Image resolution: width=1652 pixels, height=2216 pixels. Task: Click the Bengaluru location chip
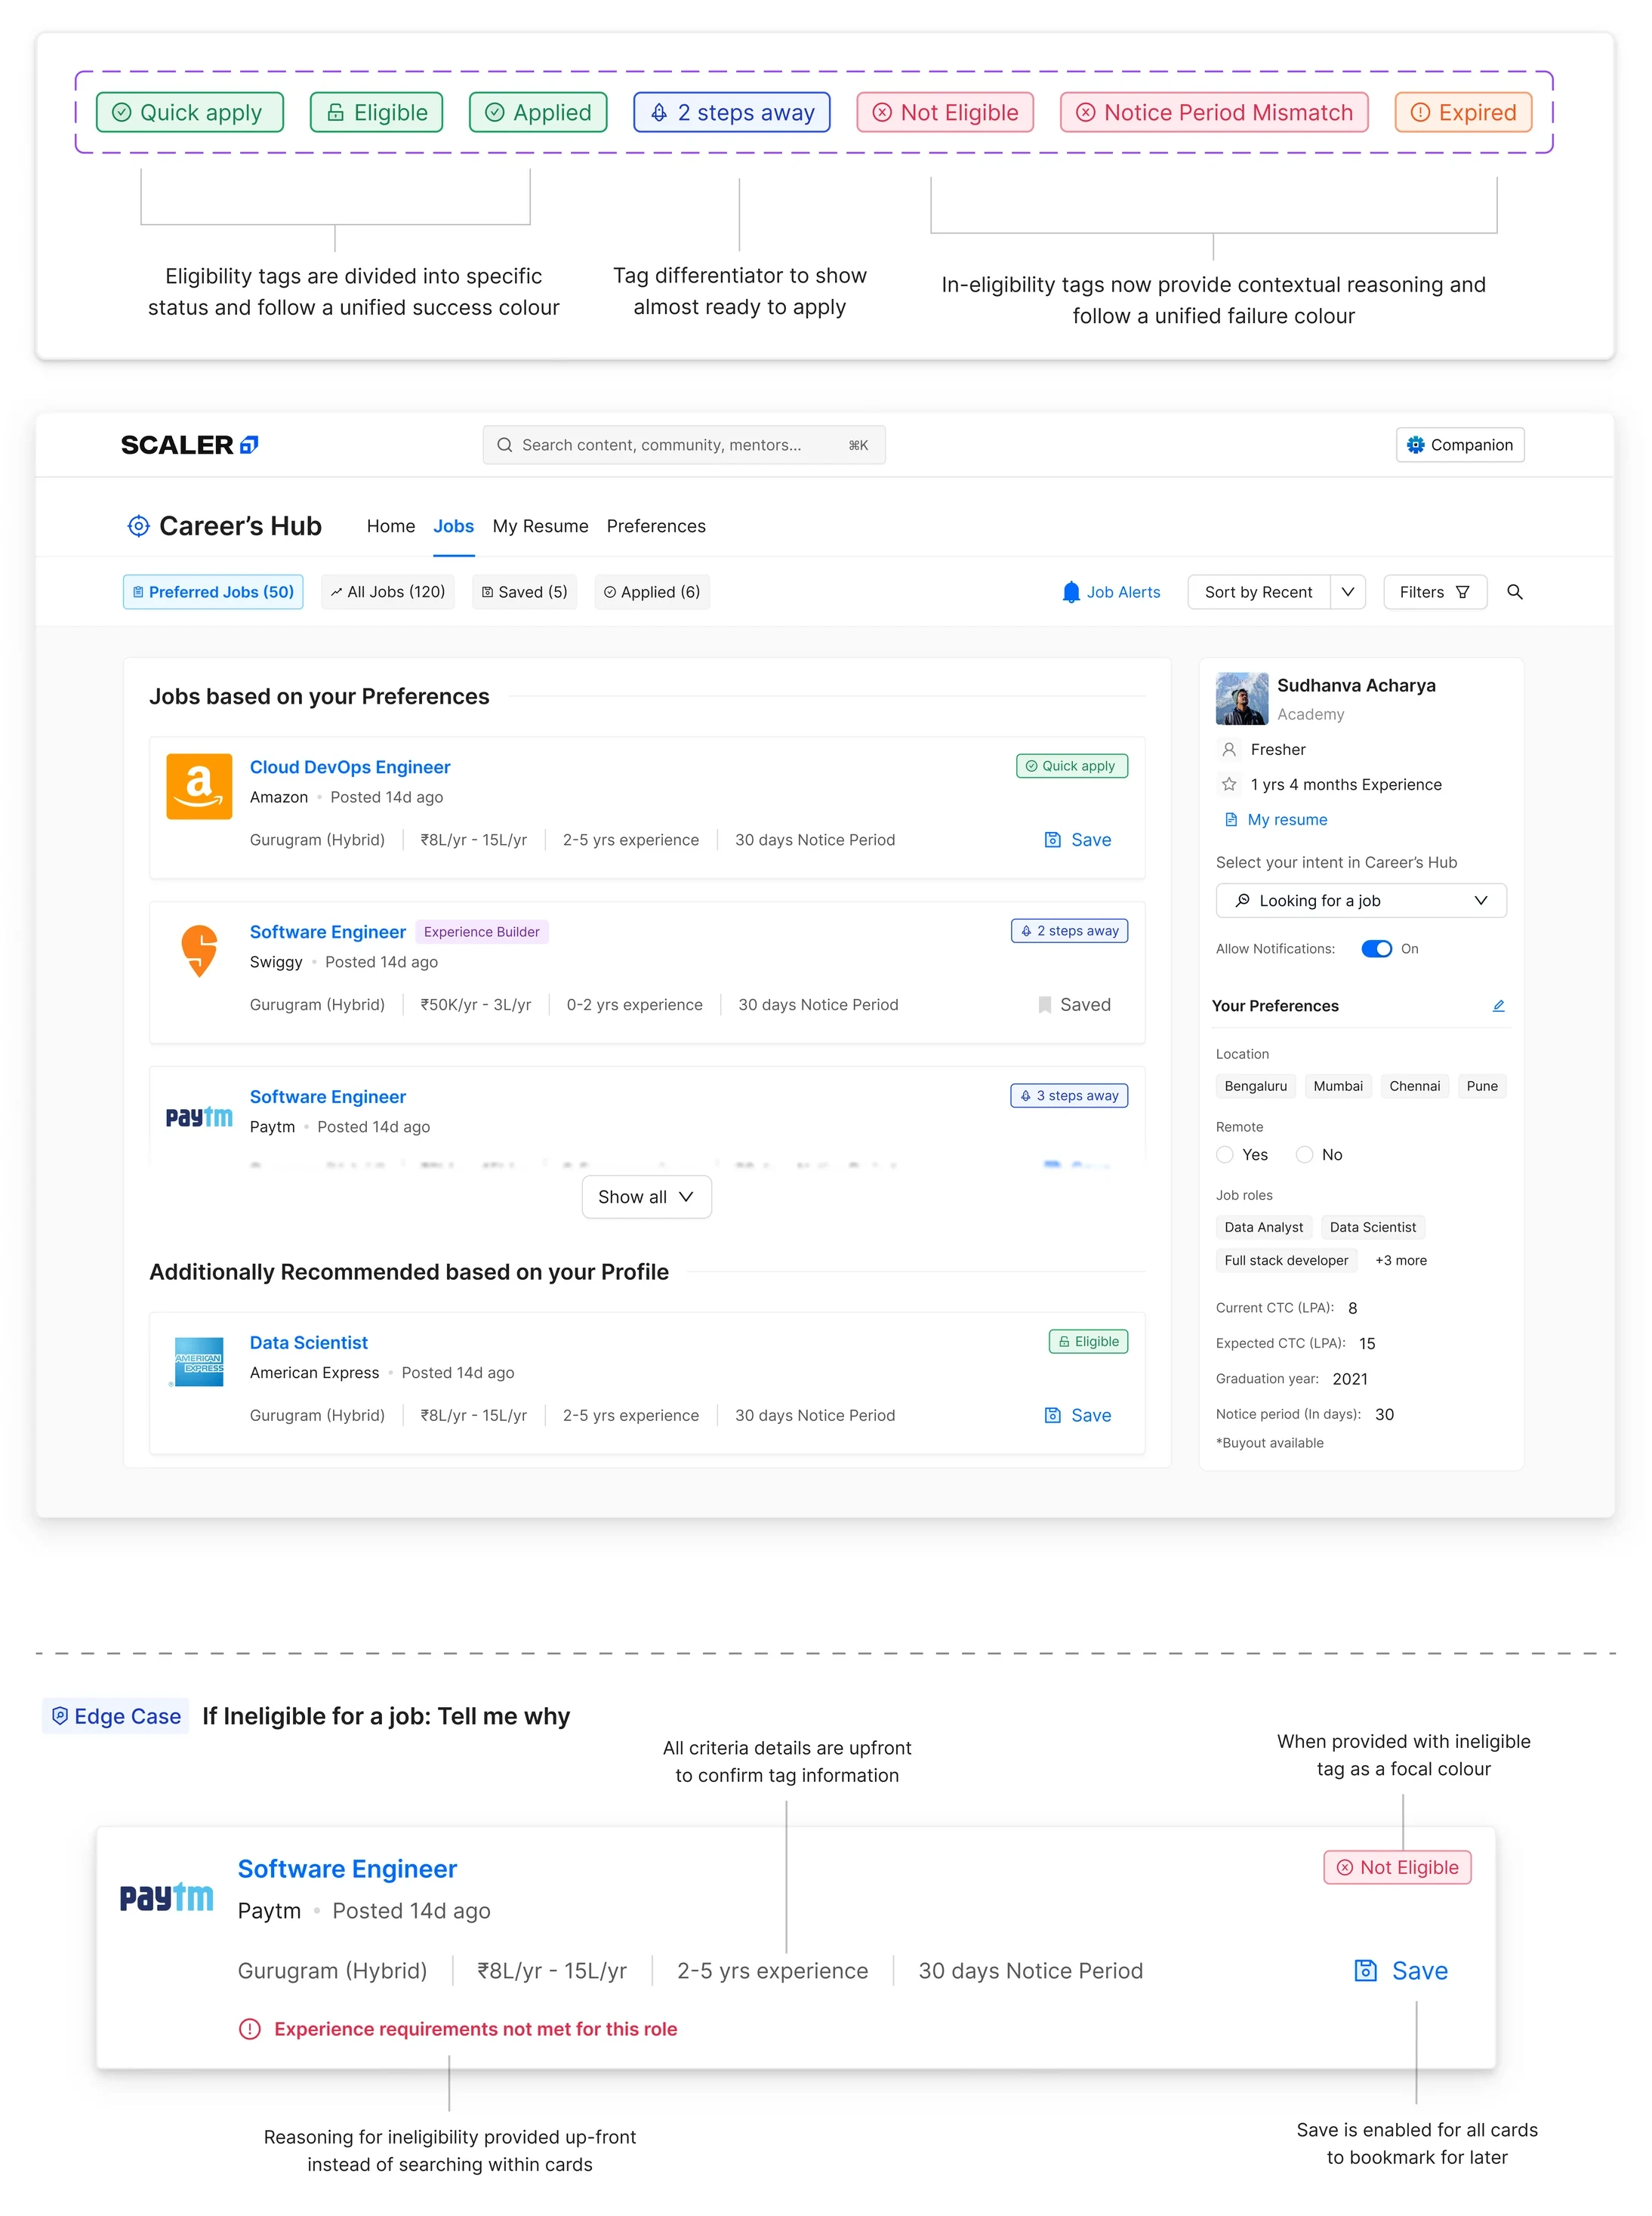click(x=1256, y=1086)
